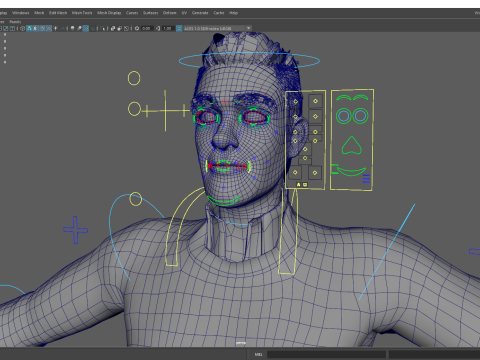
Task: Click the bottom-left diamond button in picker
Action: tap(295, 172)
